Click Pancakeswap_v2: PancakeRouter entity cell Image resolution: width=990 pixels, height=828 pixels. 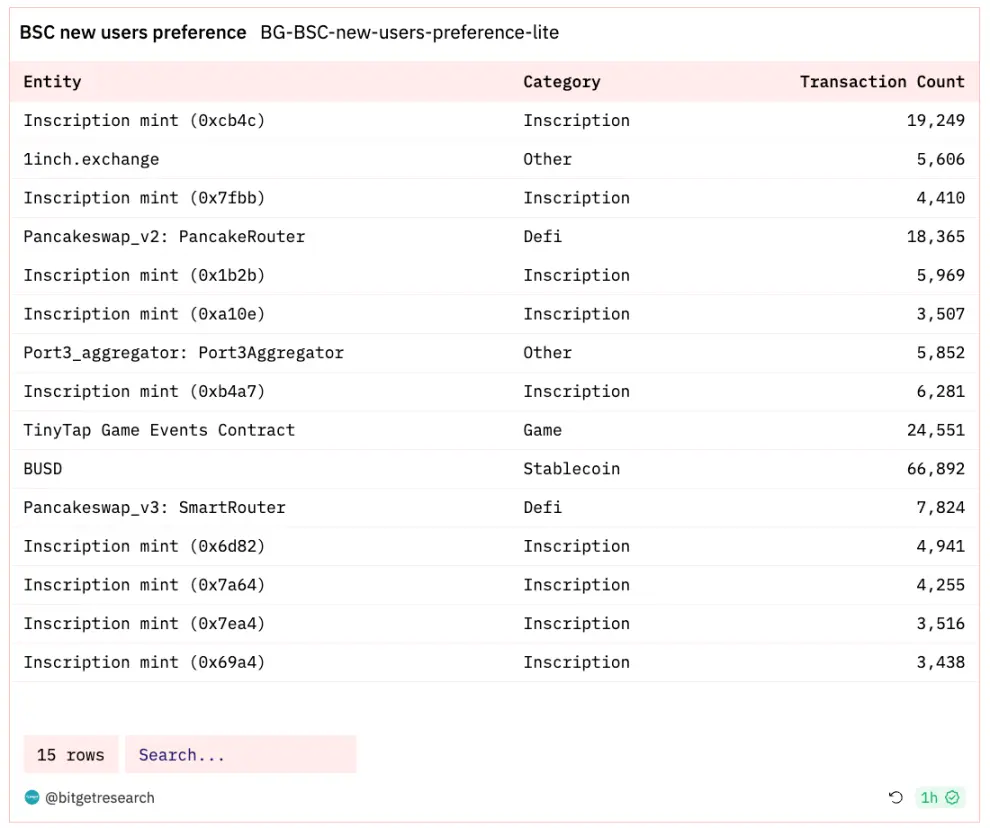click(x=164, y=237)
